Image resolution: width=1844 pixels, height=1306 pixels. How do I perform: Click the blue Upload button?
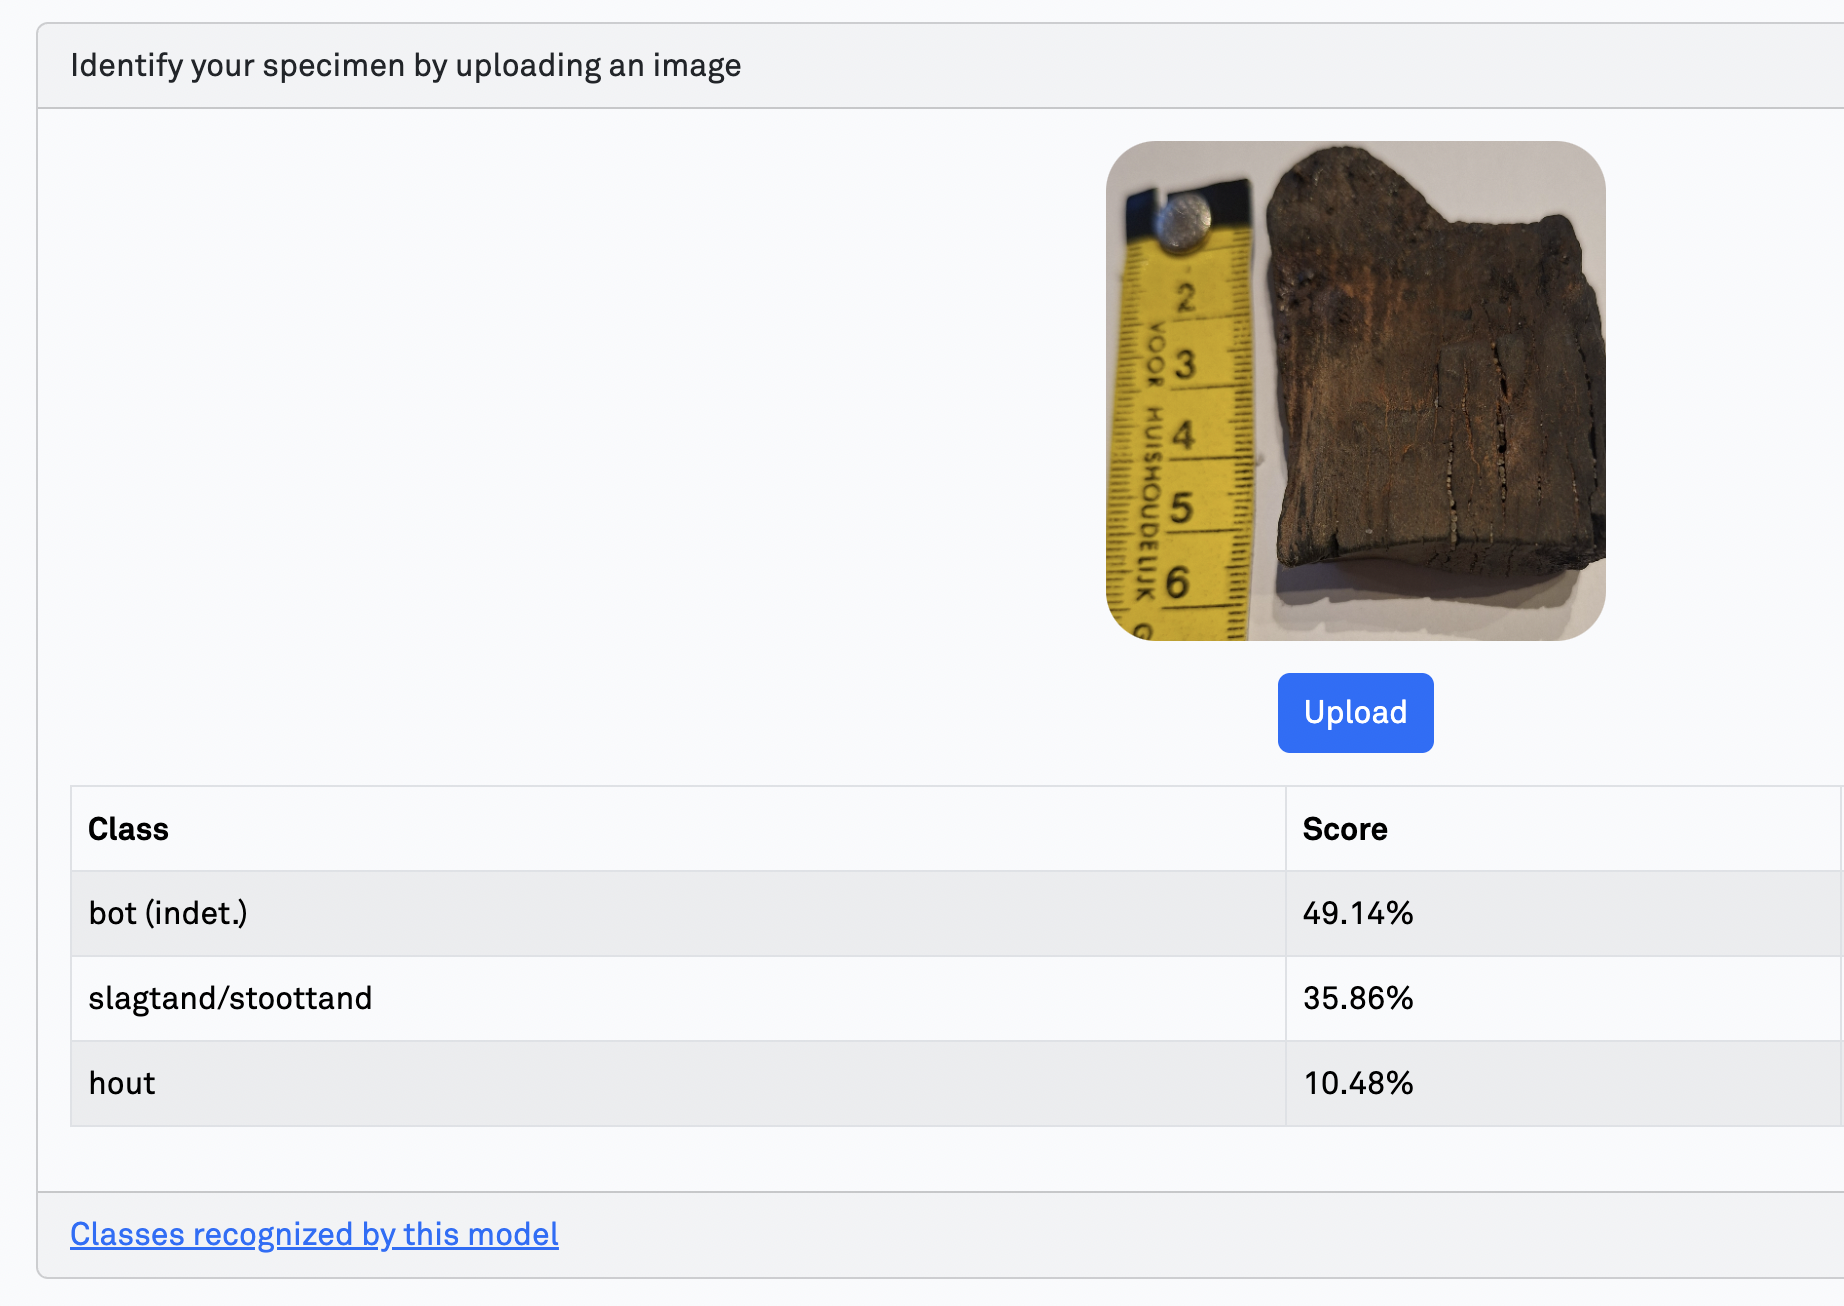point(1355,712)
